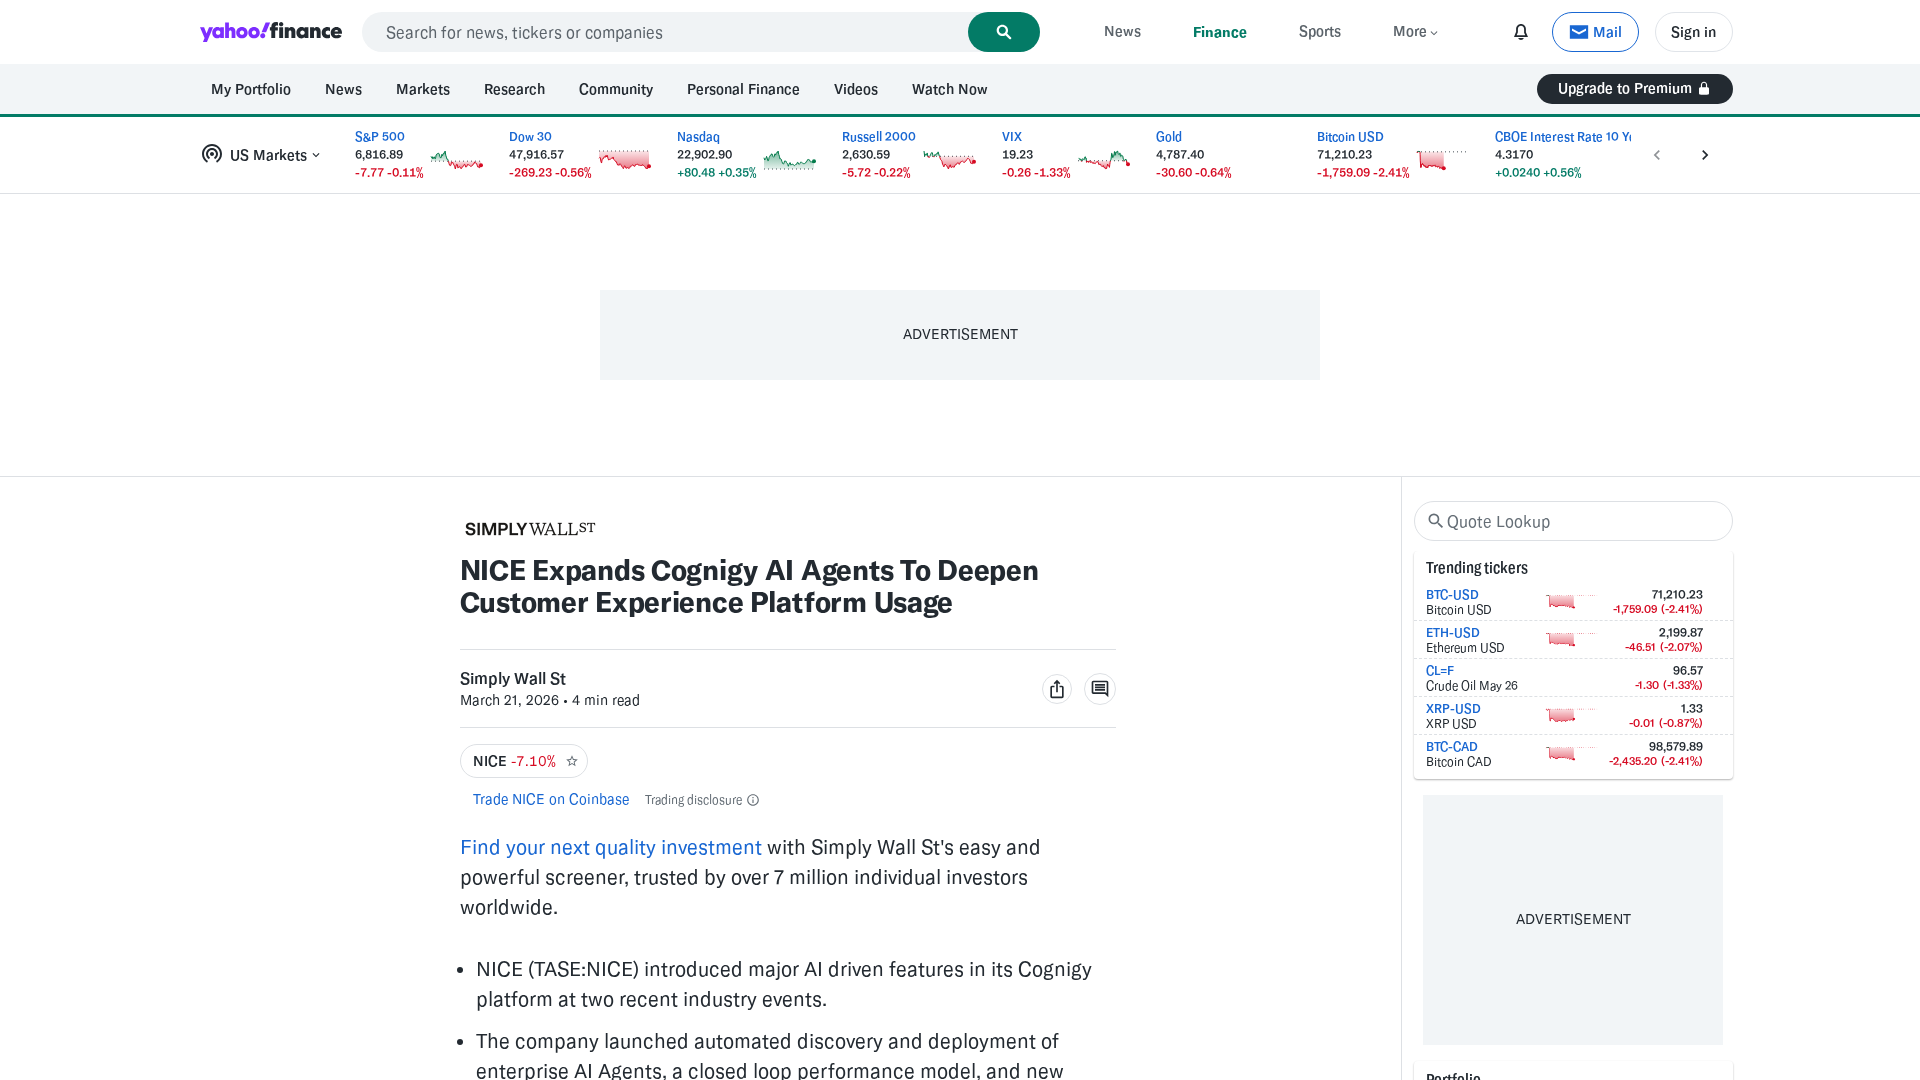The height and width of the screenshot is (1080, 1920).
Task: Open the BTC-USD trending ticker
Action: (1451, 594)
